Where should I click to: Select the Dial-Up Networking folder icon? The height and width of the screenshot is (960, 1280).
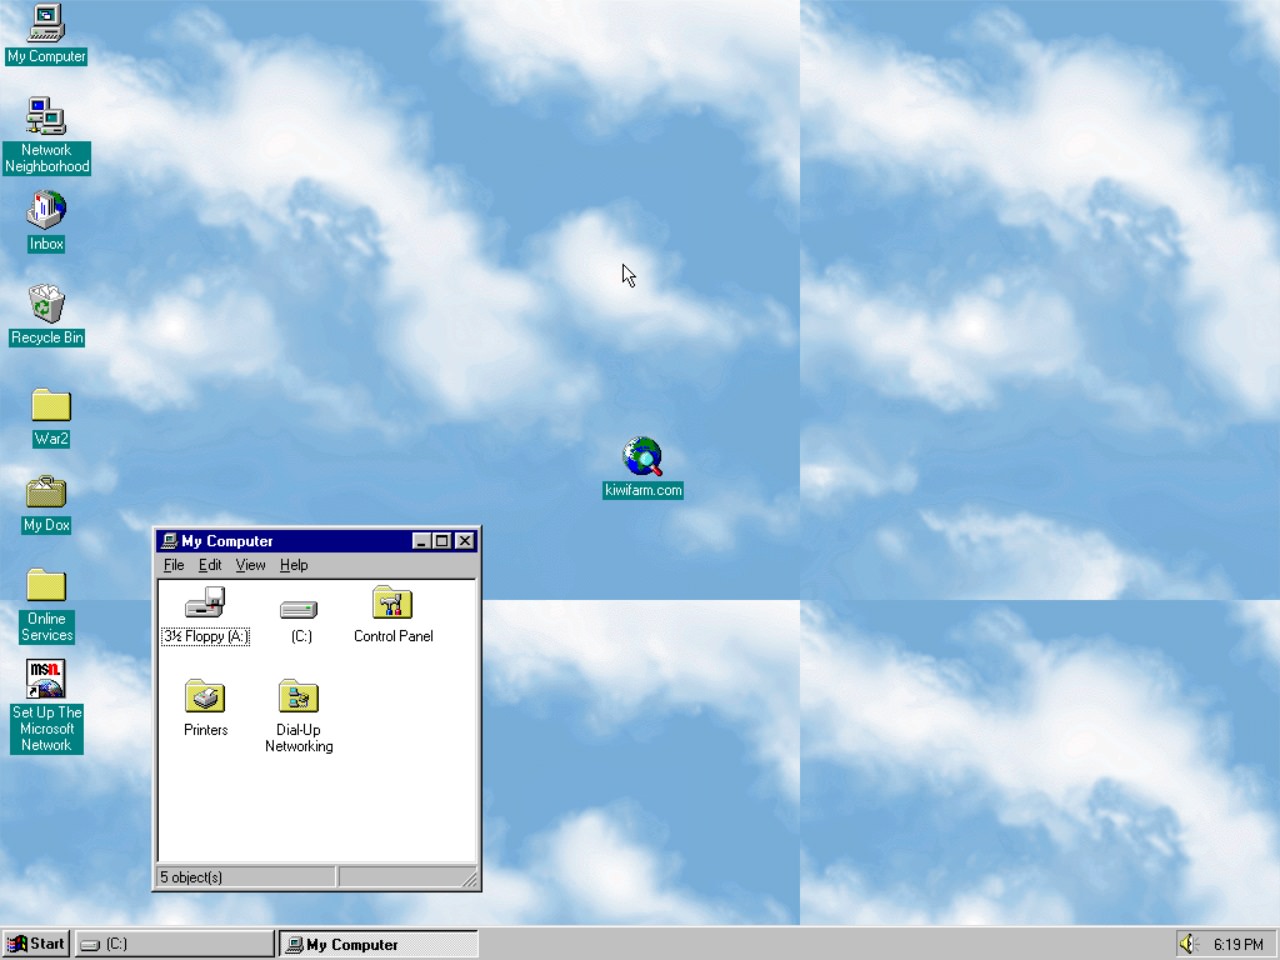coord(299,698)
